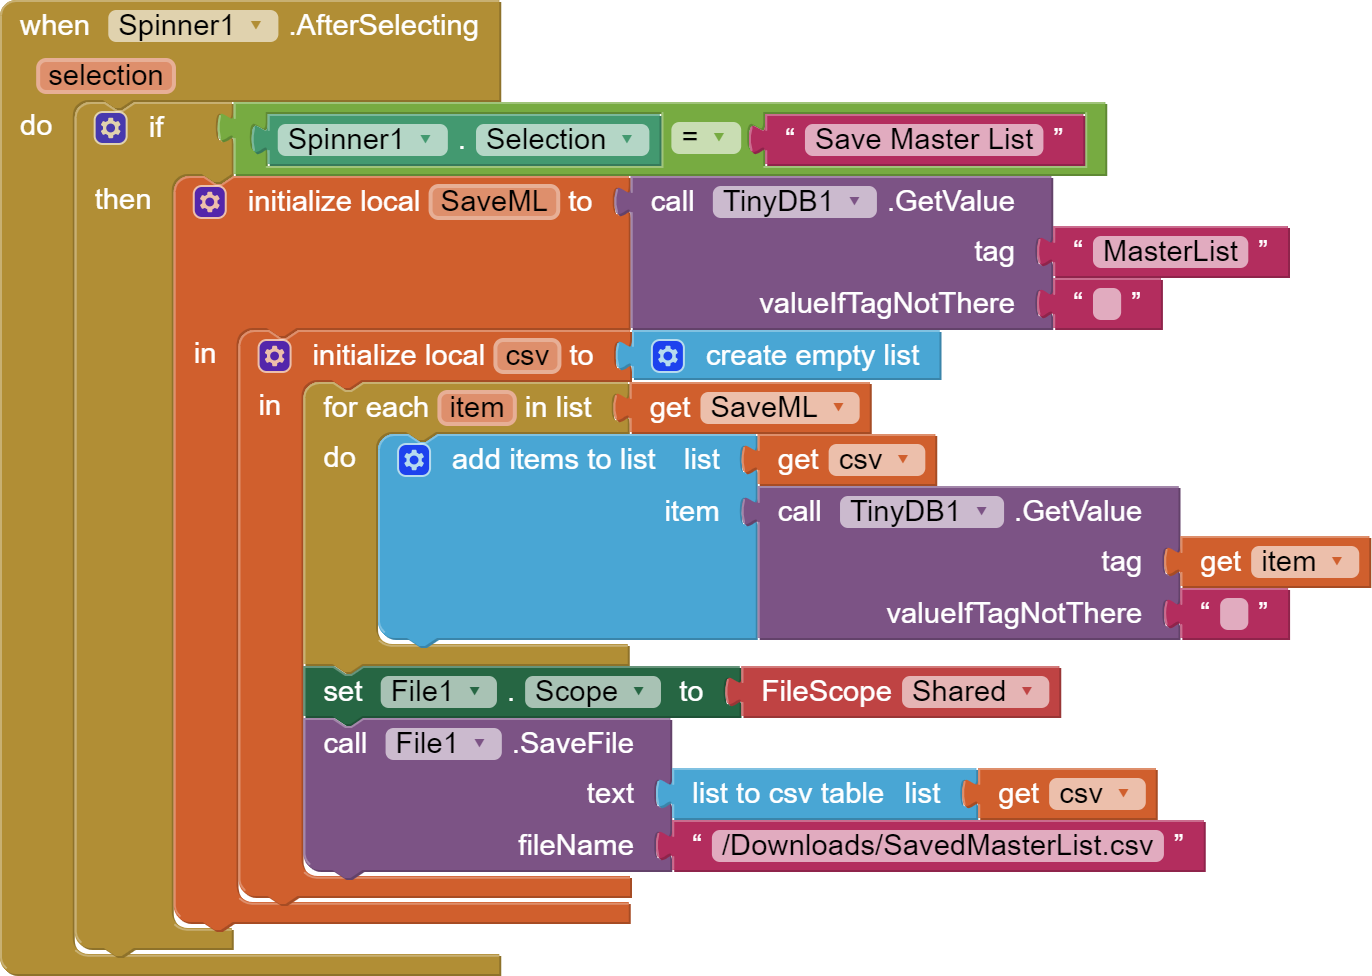Viewport: 1372px width, 976px height.
Task: Open mutator gear on initialize local SaveML
Action: 210,202
